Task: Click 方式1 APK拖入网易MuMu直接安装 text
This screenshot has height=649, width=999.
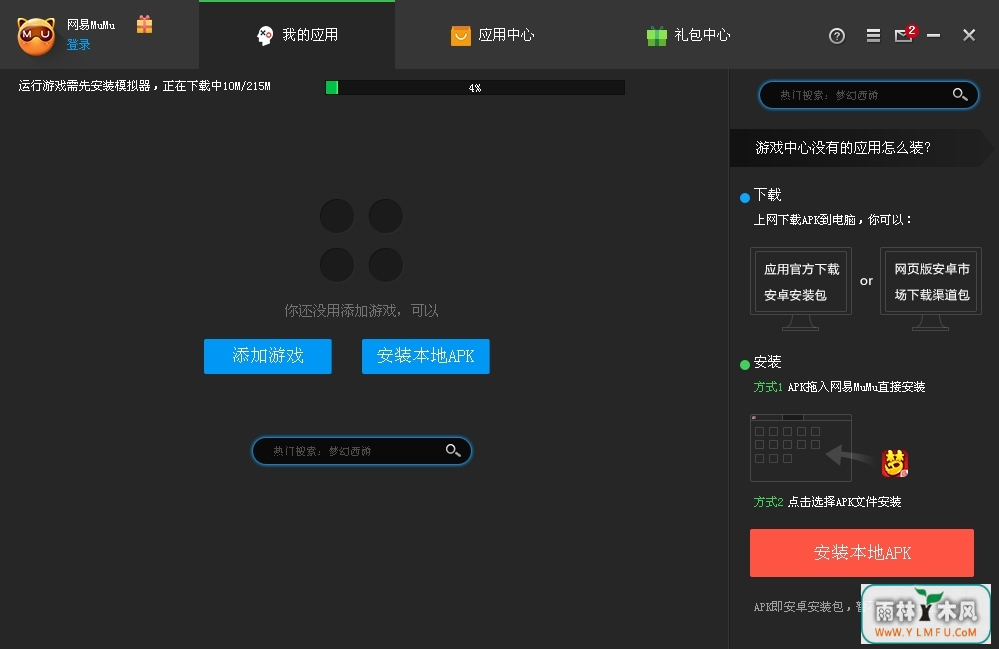Action: point(839,387)
